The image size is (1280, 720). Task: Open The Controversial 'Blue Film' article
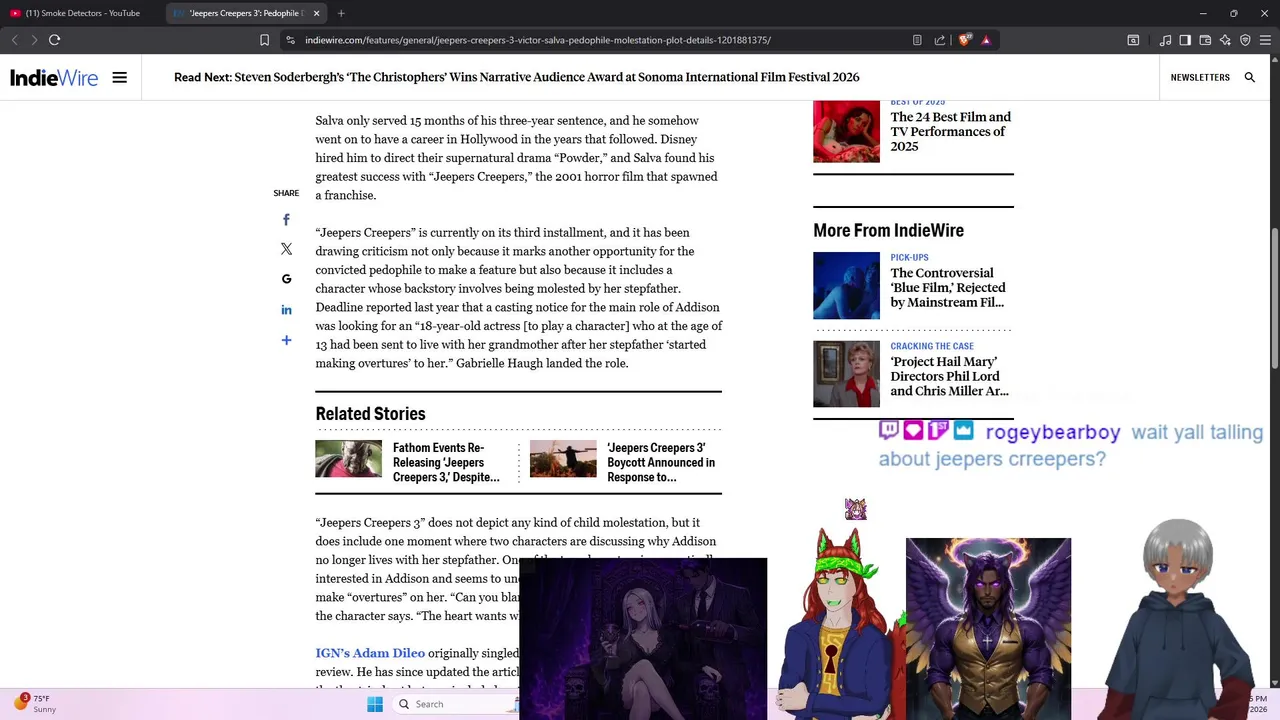948,287
